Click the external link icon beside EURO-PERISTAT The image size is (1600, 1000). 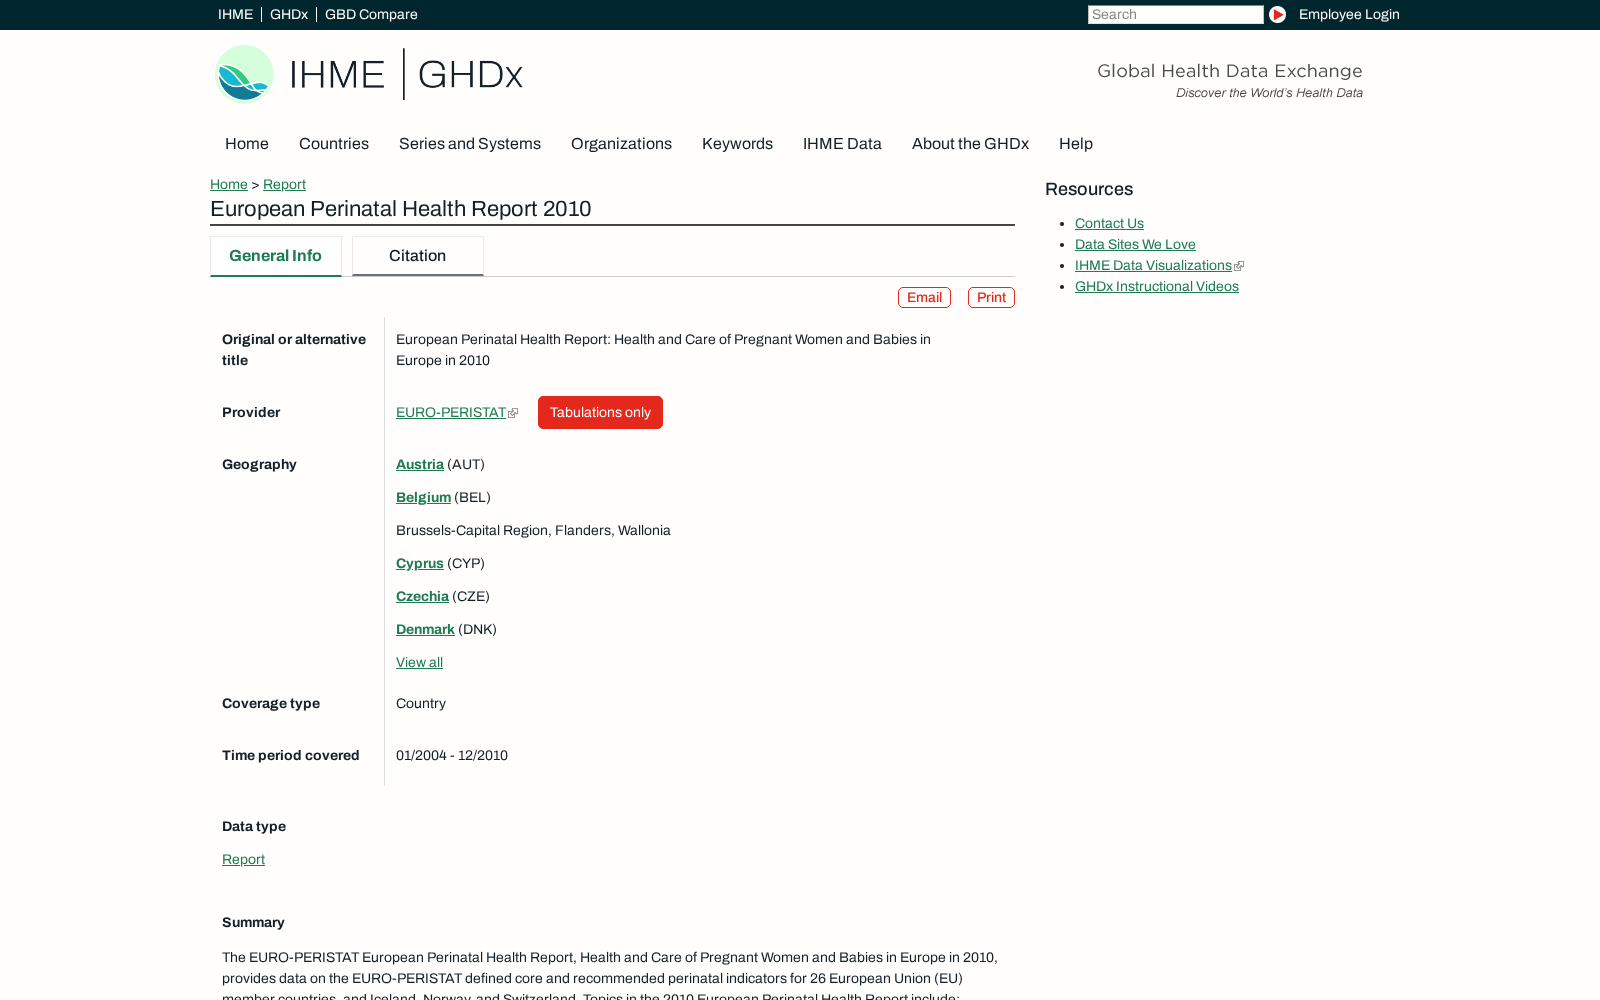(x=513, y=413)
